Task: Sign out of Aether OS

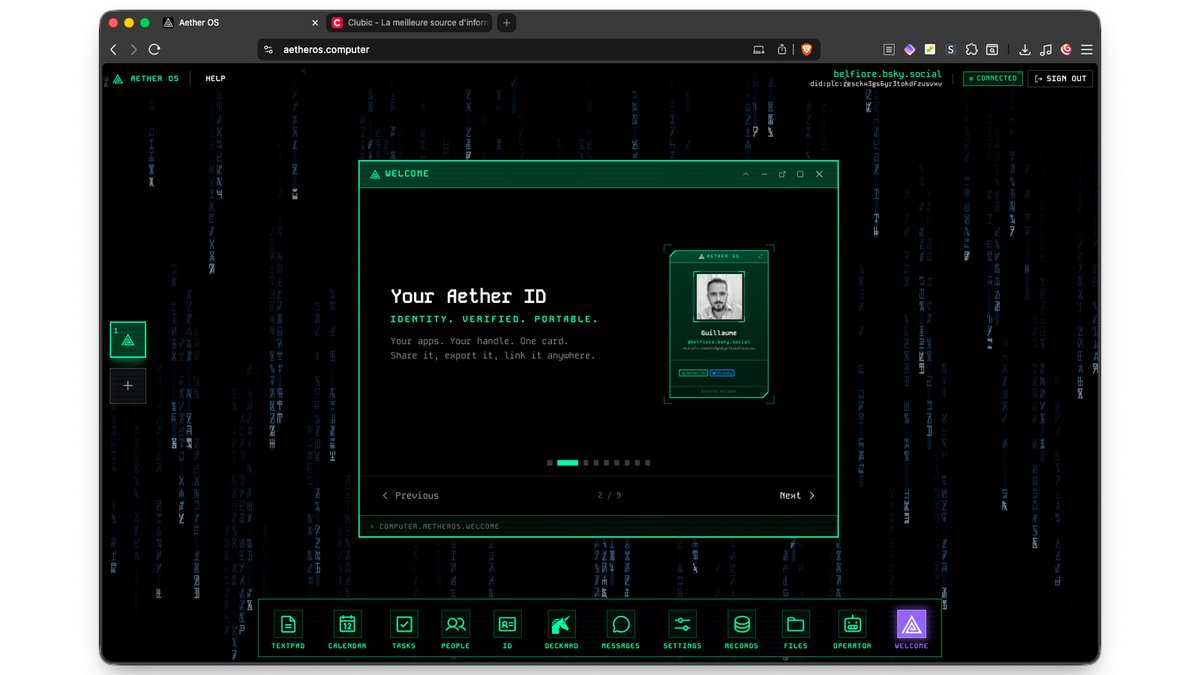Action: point(1061,78)
